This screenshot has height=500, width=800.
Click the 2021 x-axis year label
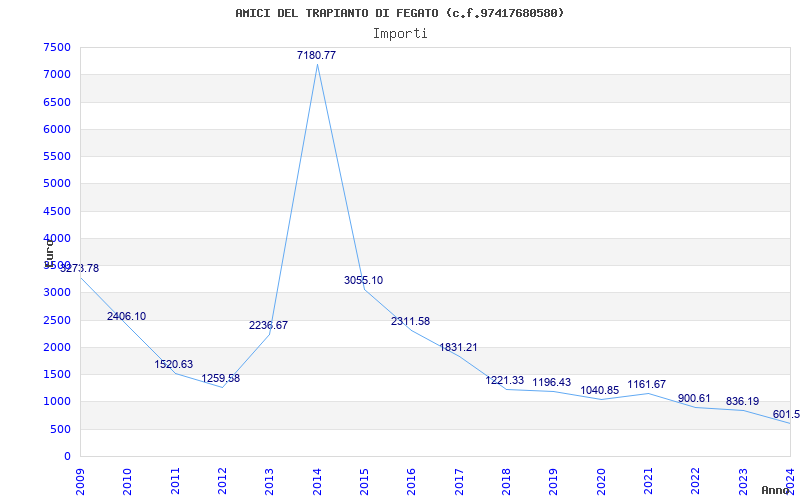coord(648,482)
